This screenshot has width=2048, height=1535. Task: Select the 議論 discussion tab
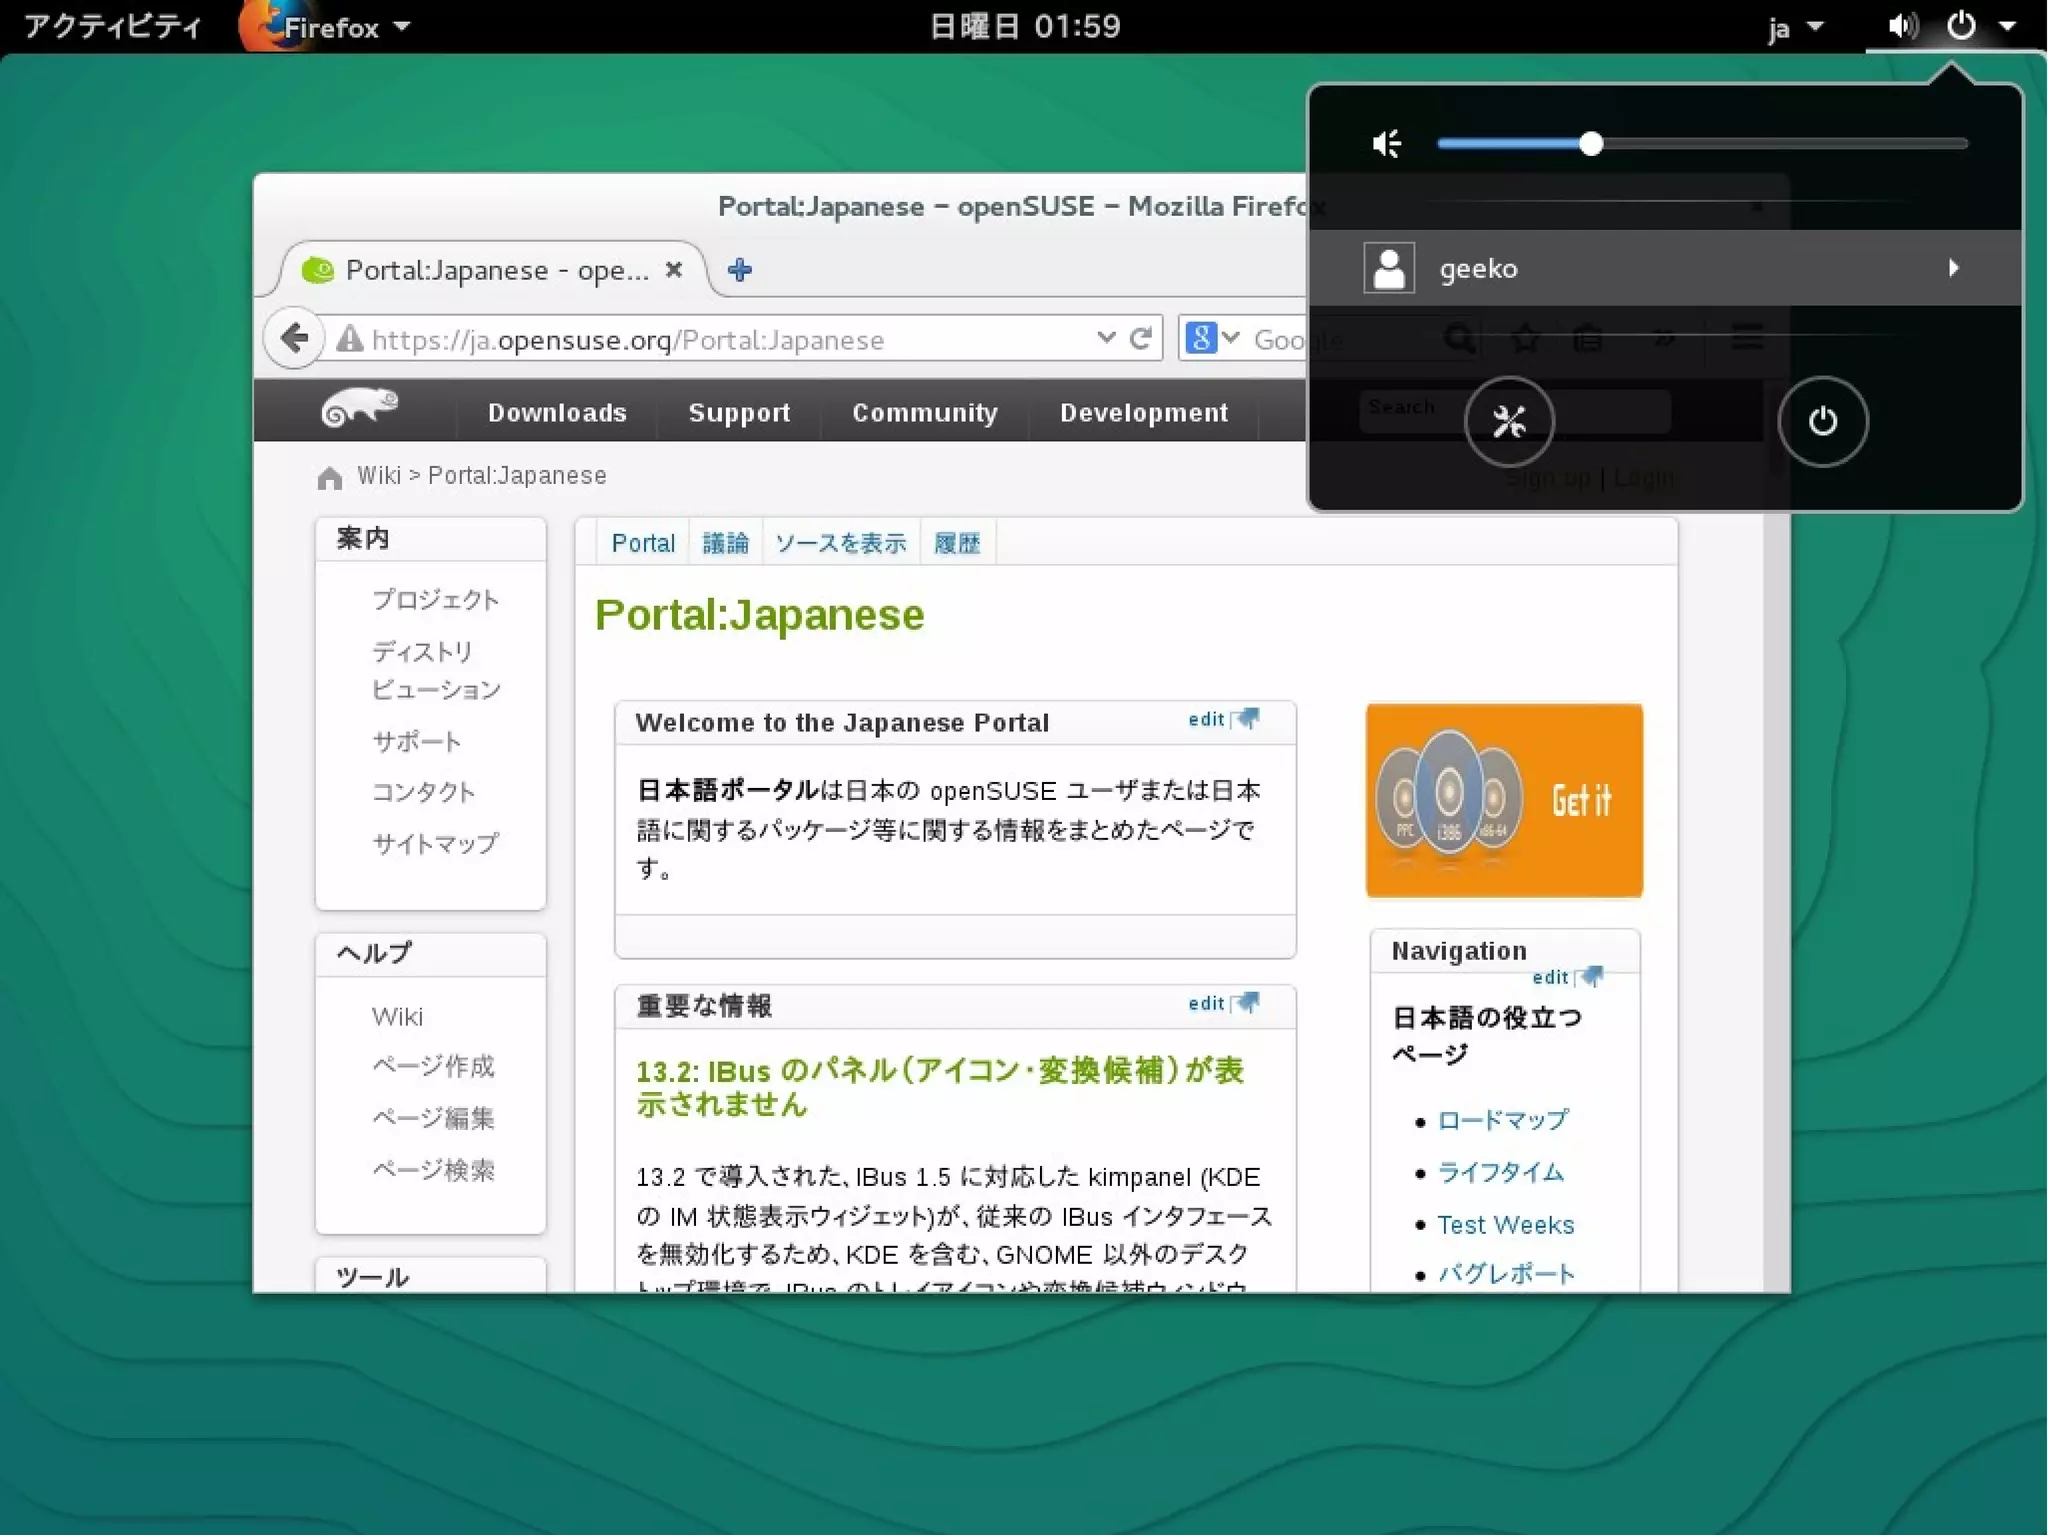[x=726, y=543]
